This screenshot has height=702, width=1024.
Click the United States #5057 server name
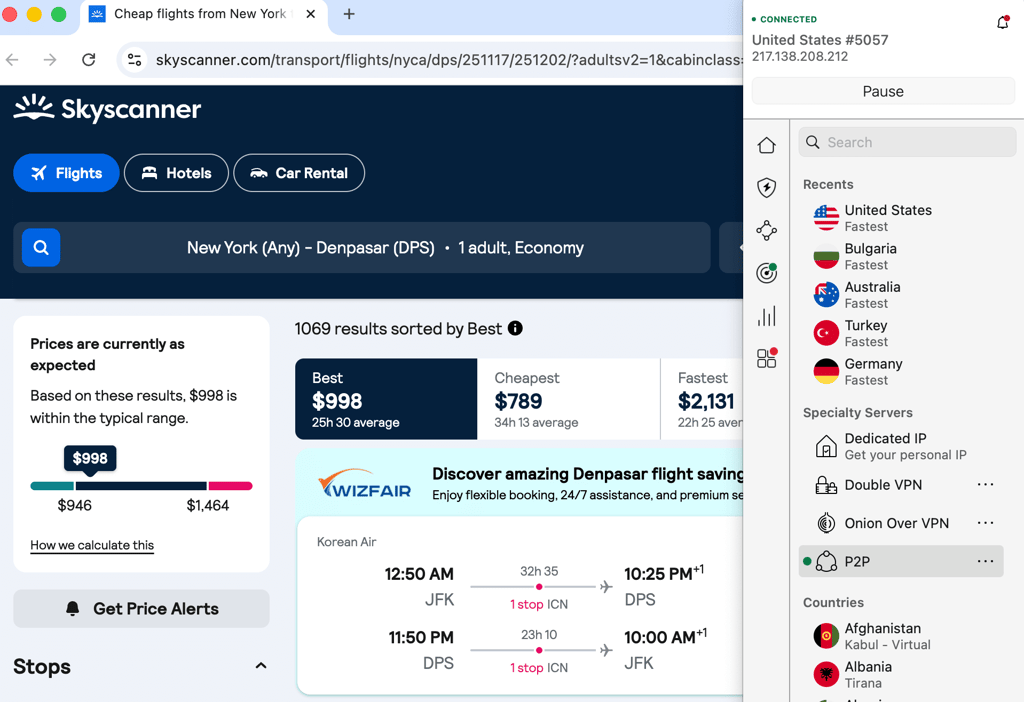click(x=820, y=40)
